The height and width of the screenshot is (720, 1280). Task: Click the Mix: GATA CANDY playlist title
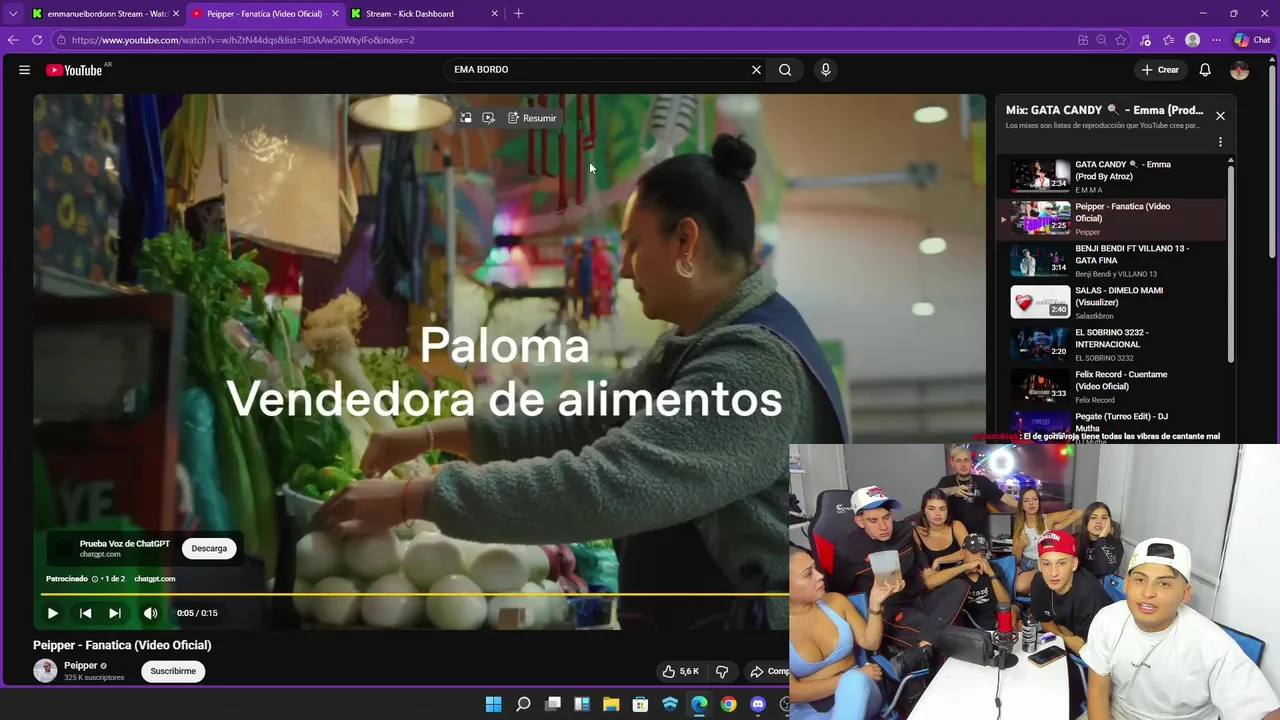[x=1104, y=110]
